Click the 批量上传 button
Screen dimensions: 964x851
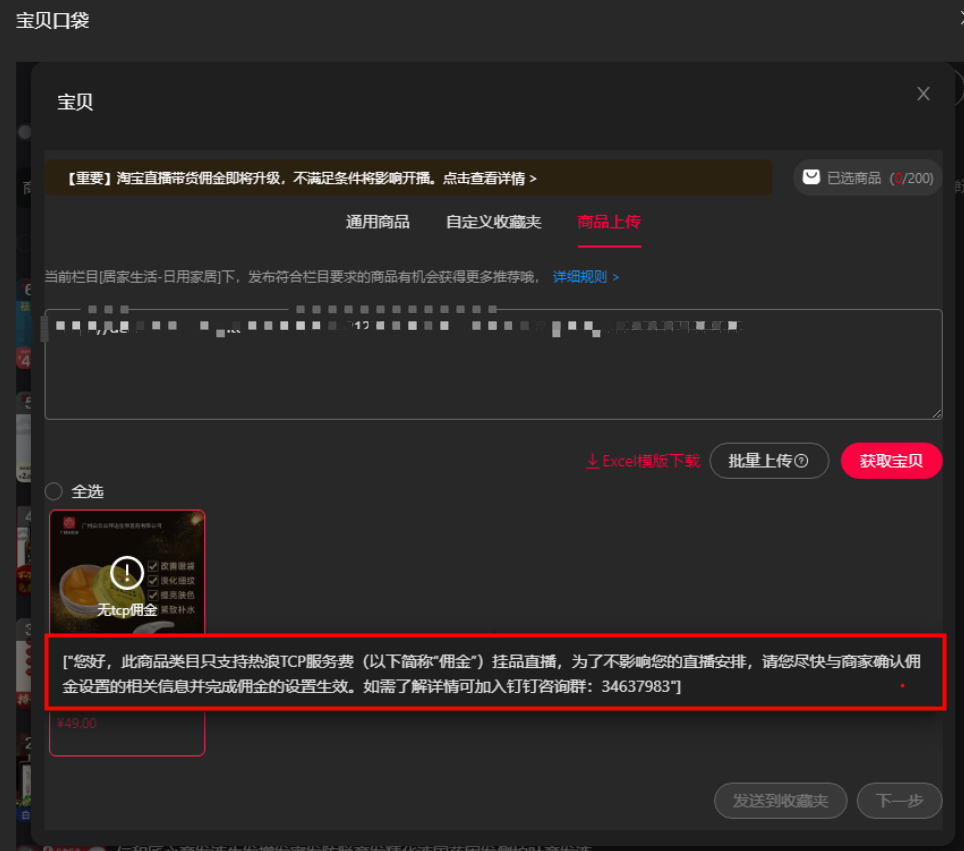click(x=768, y=461)
